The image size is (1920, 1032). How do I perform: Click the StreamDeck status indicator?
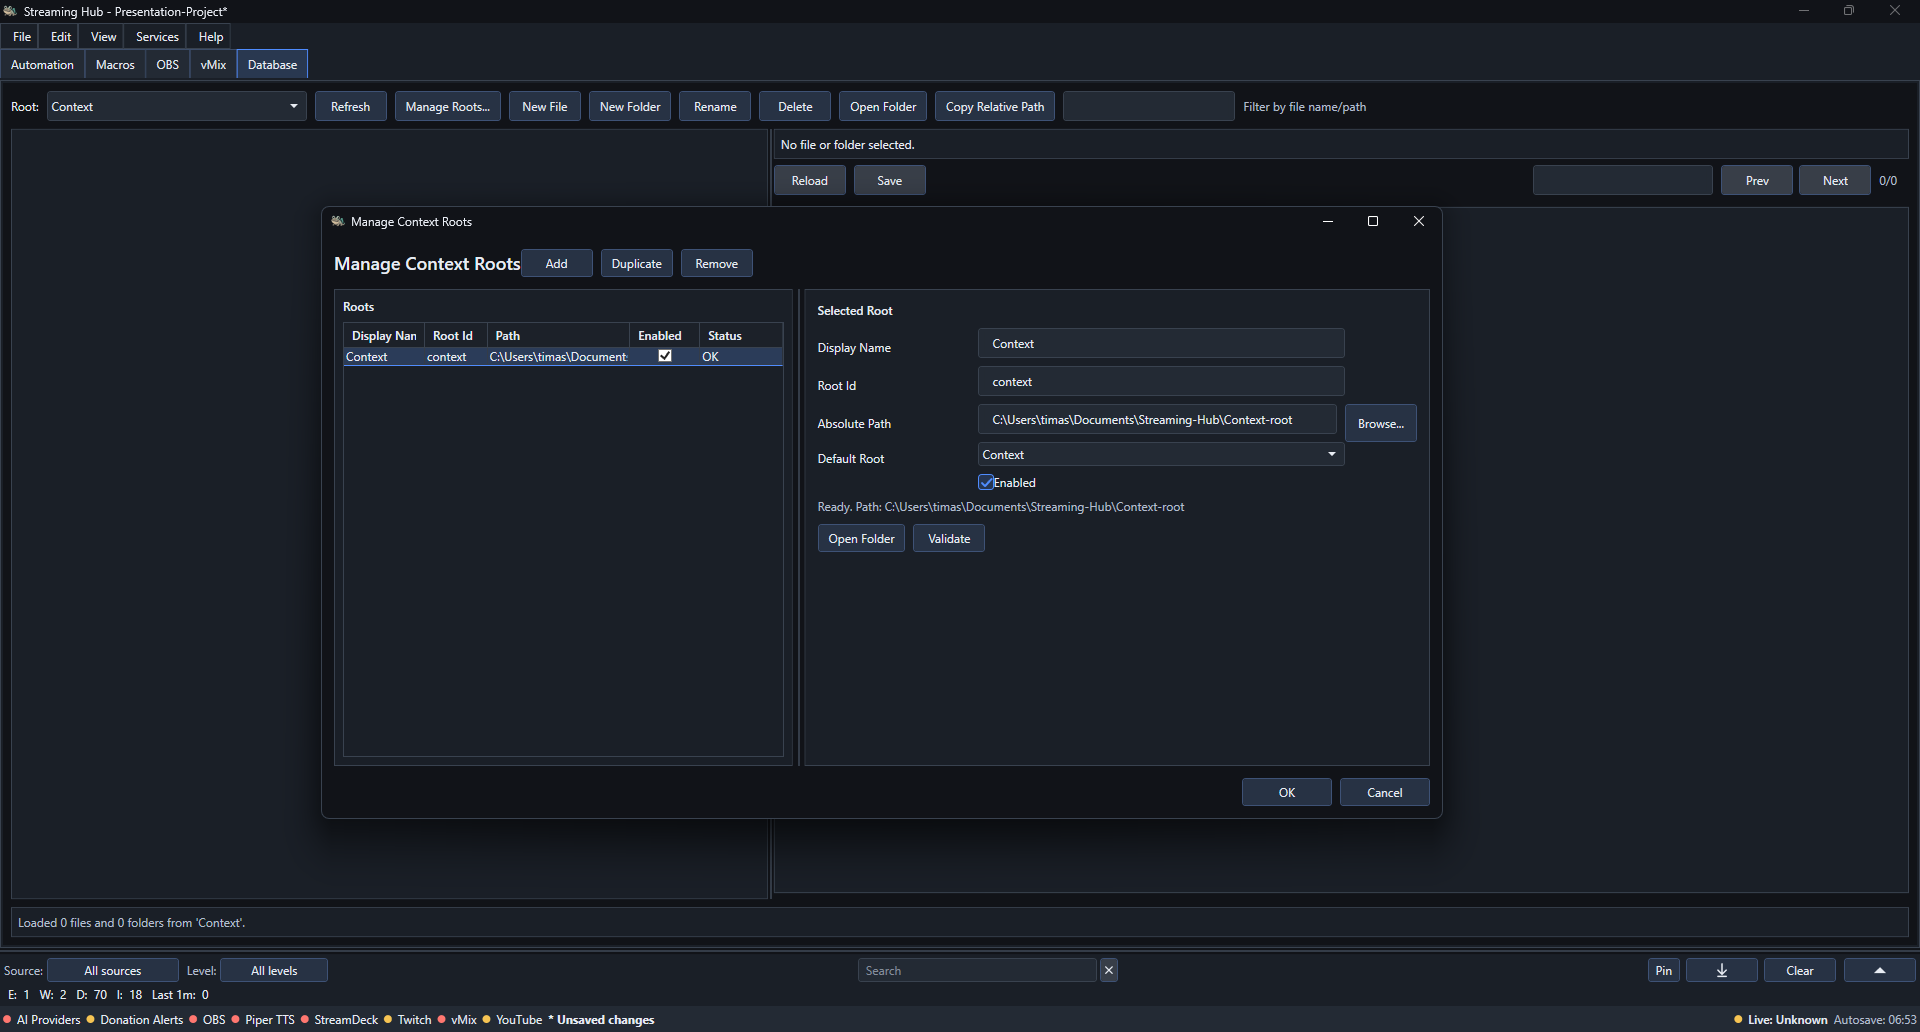pos(339,1020)
